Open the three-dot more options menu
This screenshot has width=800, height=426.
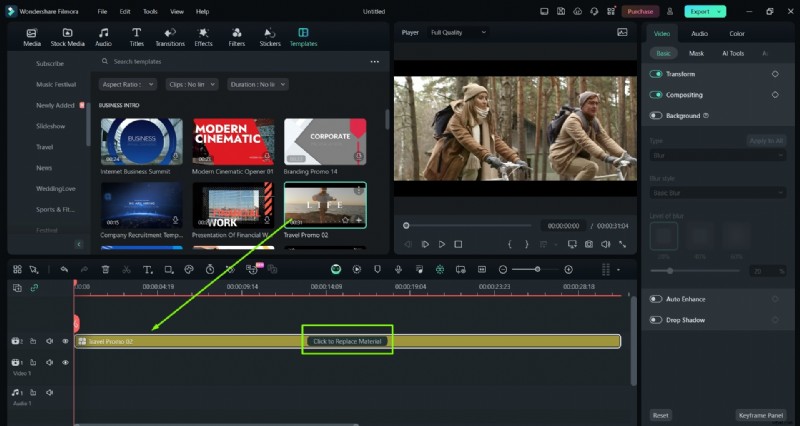pos(374,62)
